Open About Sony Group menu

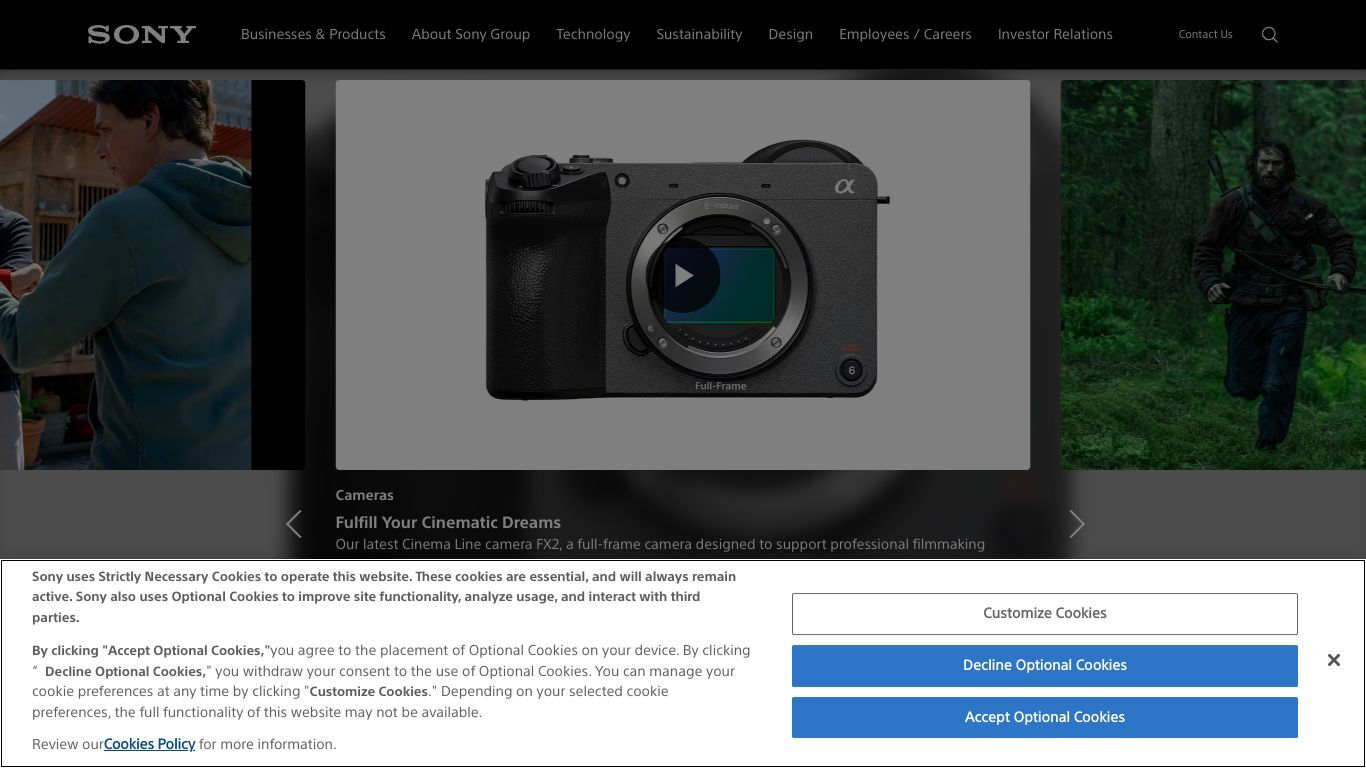(471, 34)
